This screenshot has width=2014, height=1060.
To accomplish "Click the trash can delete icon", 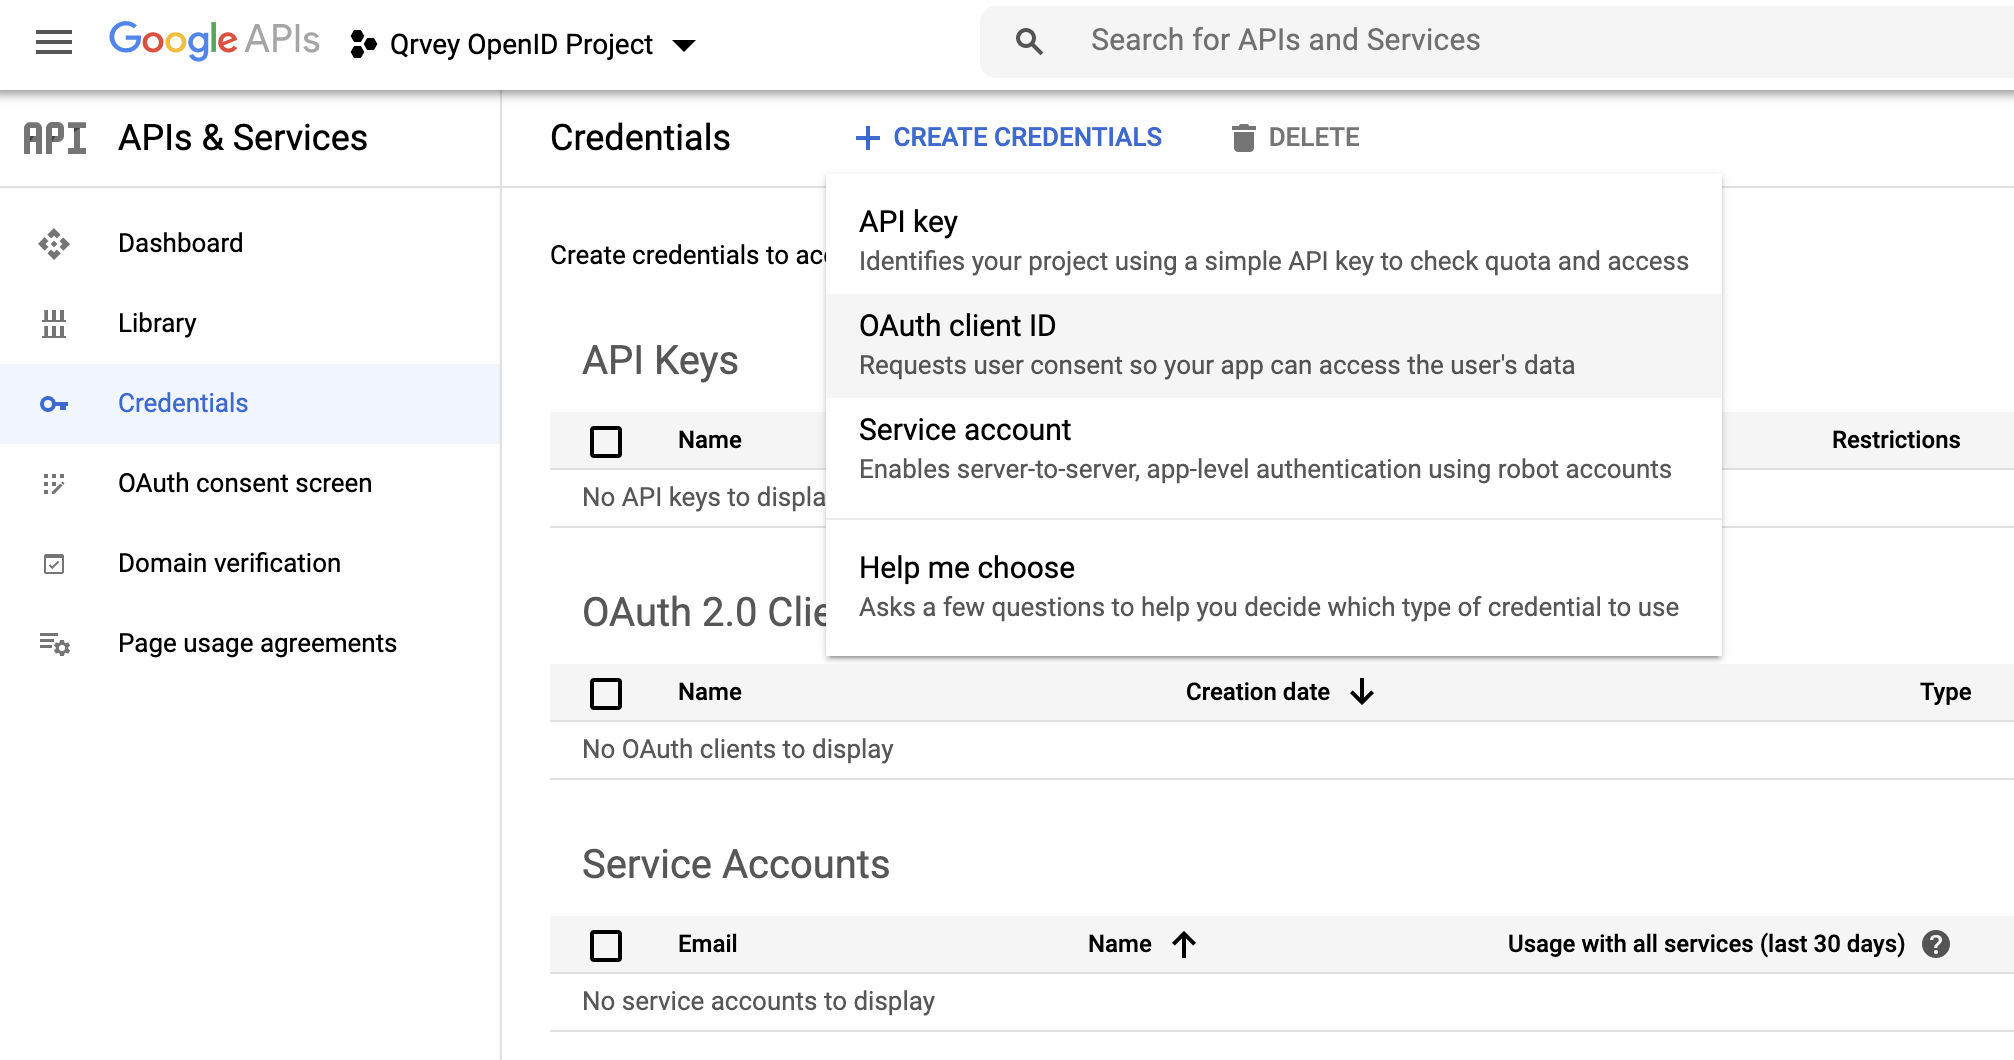I will coord(1243,138).
